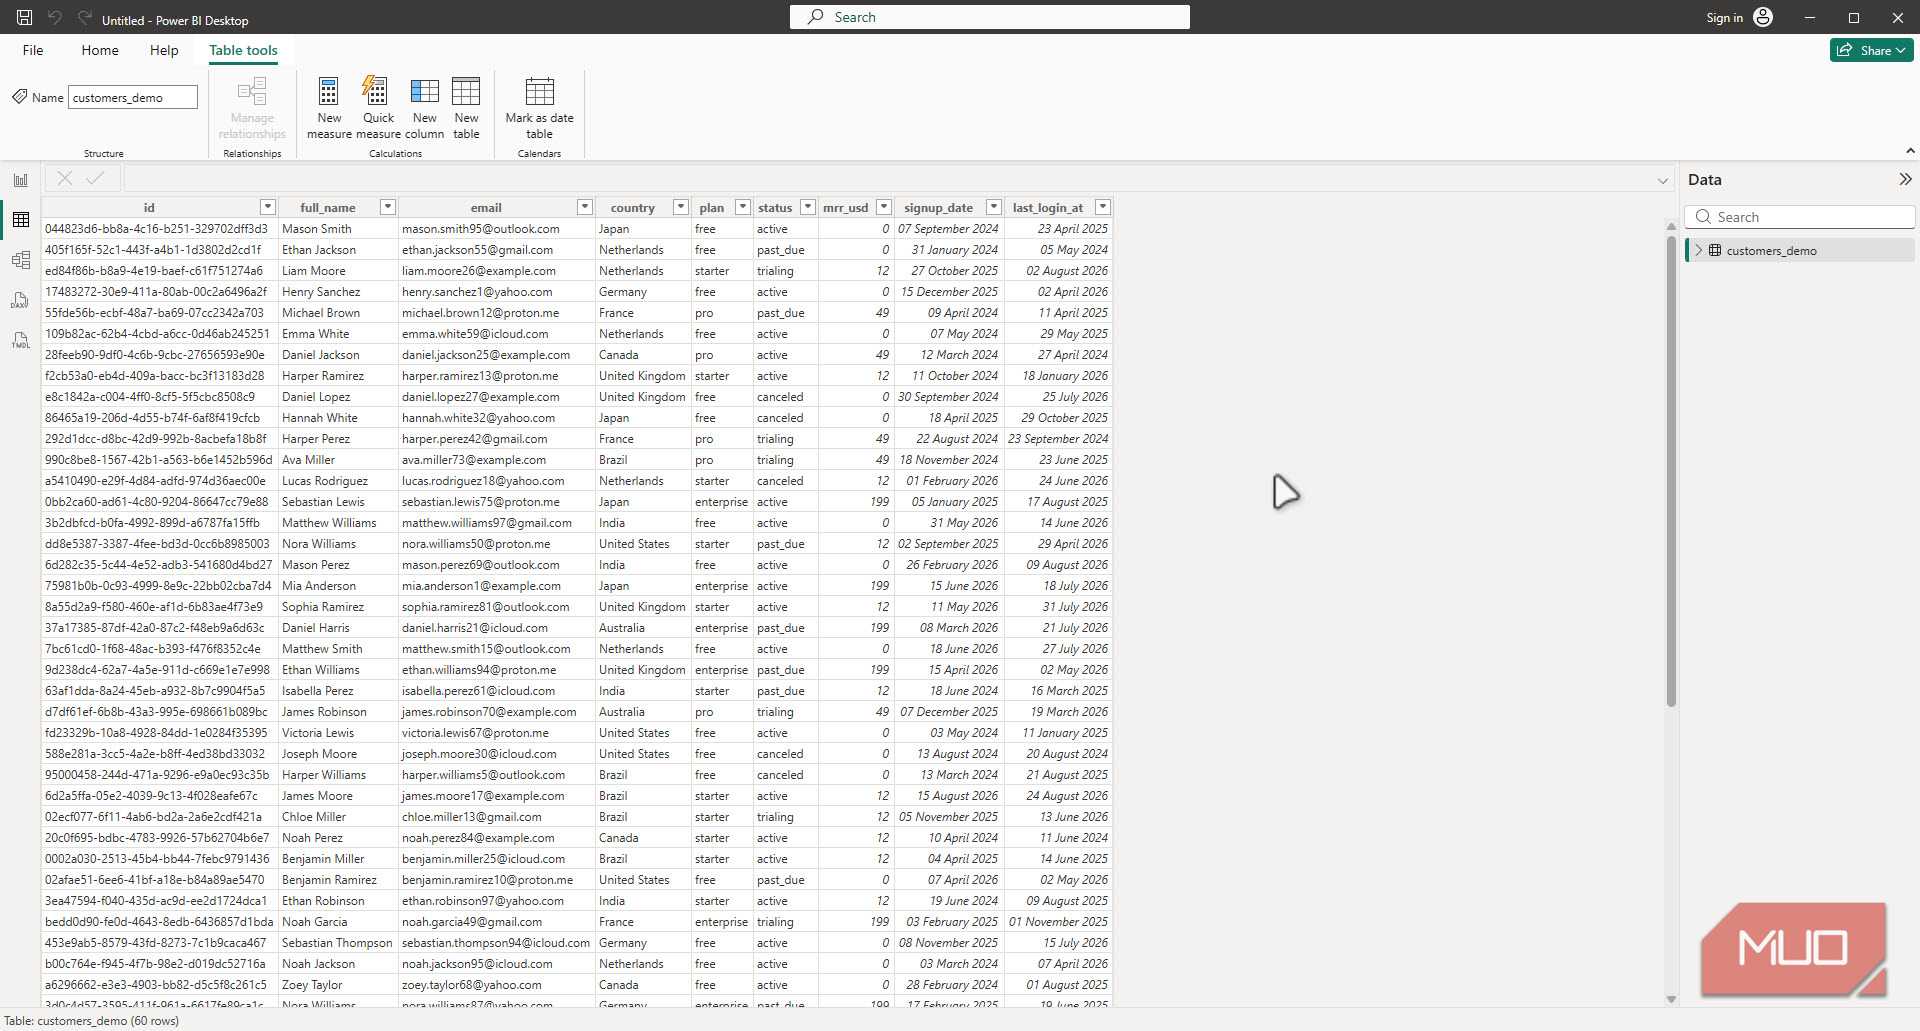This screenshot has width=1920, height=1031.
Task: Click the top Search box in title bar
Action: (x=990, y=17)
